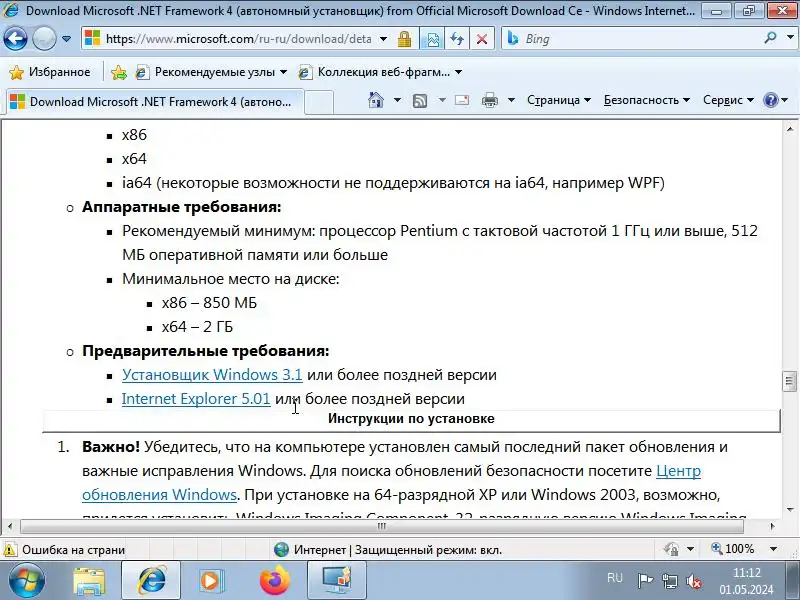Select the Download Microsoft .NET Framework 4 tab
The height and width of the screenshot is (600, 800).
pyautogui.click(x=155, y=102)
